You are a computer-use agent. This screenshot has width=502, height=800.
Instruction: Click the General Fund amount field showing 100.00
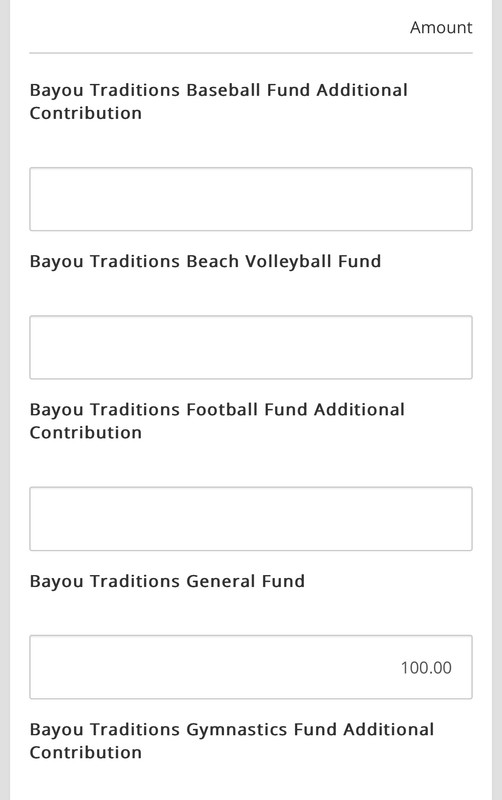pos(250,667)
